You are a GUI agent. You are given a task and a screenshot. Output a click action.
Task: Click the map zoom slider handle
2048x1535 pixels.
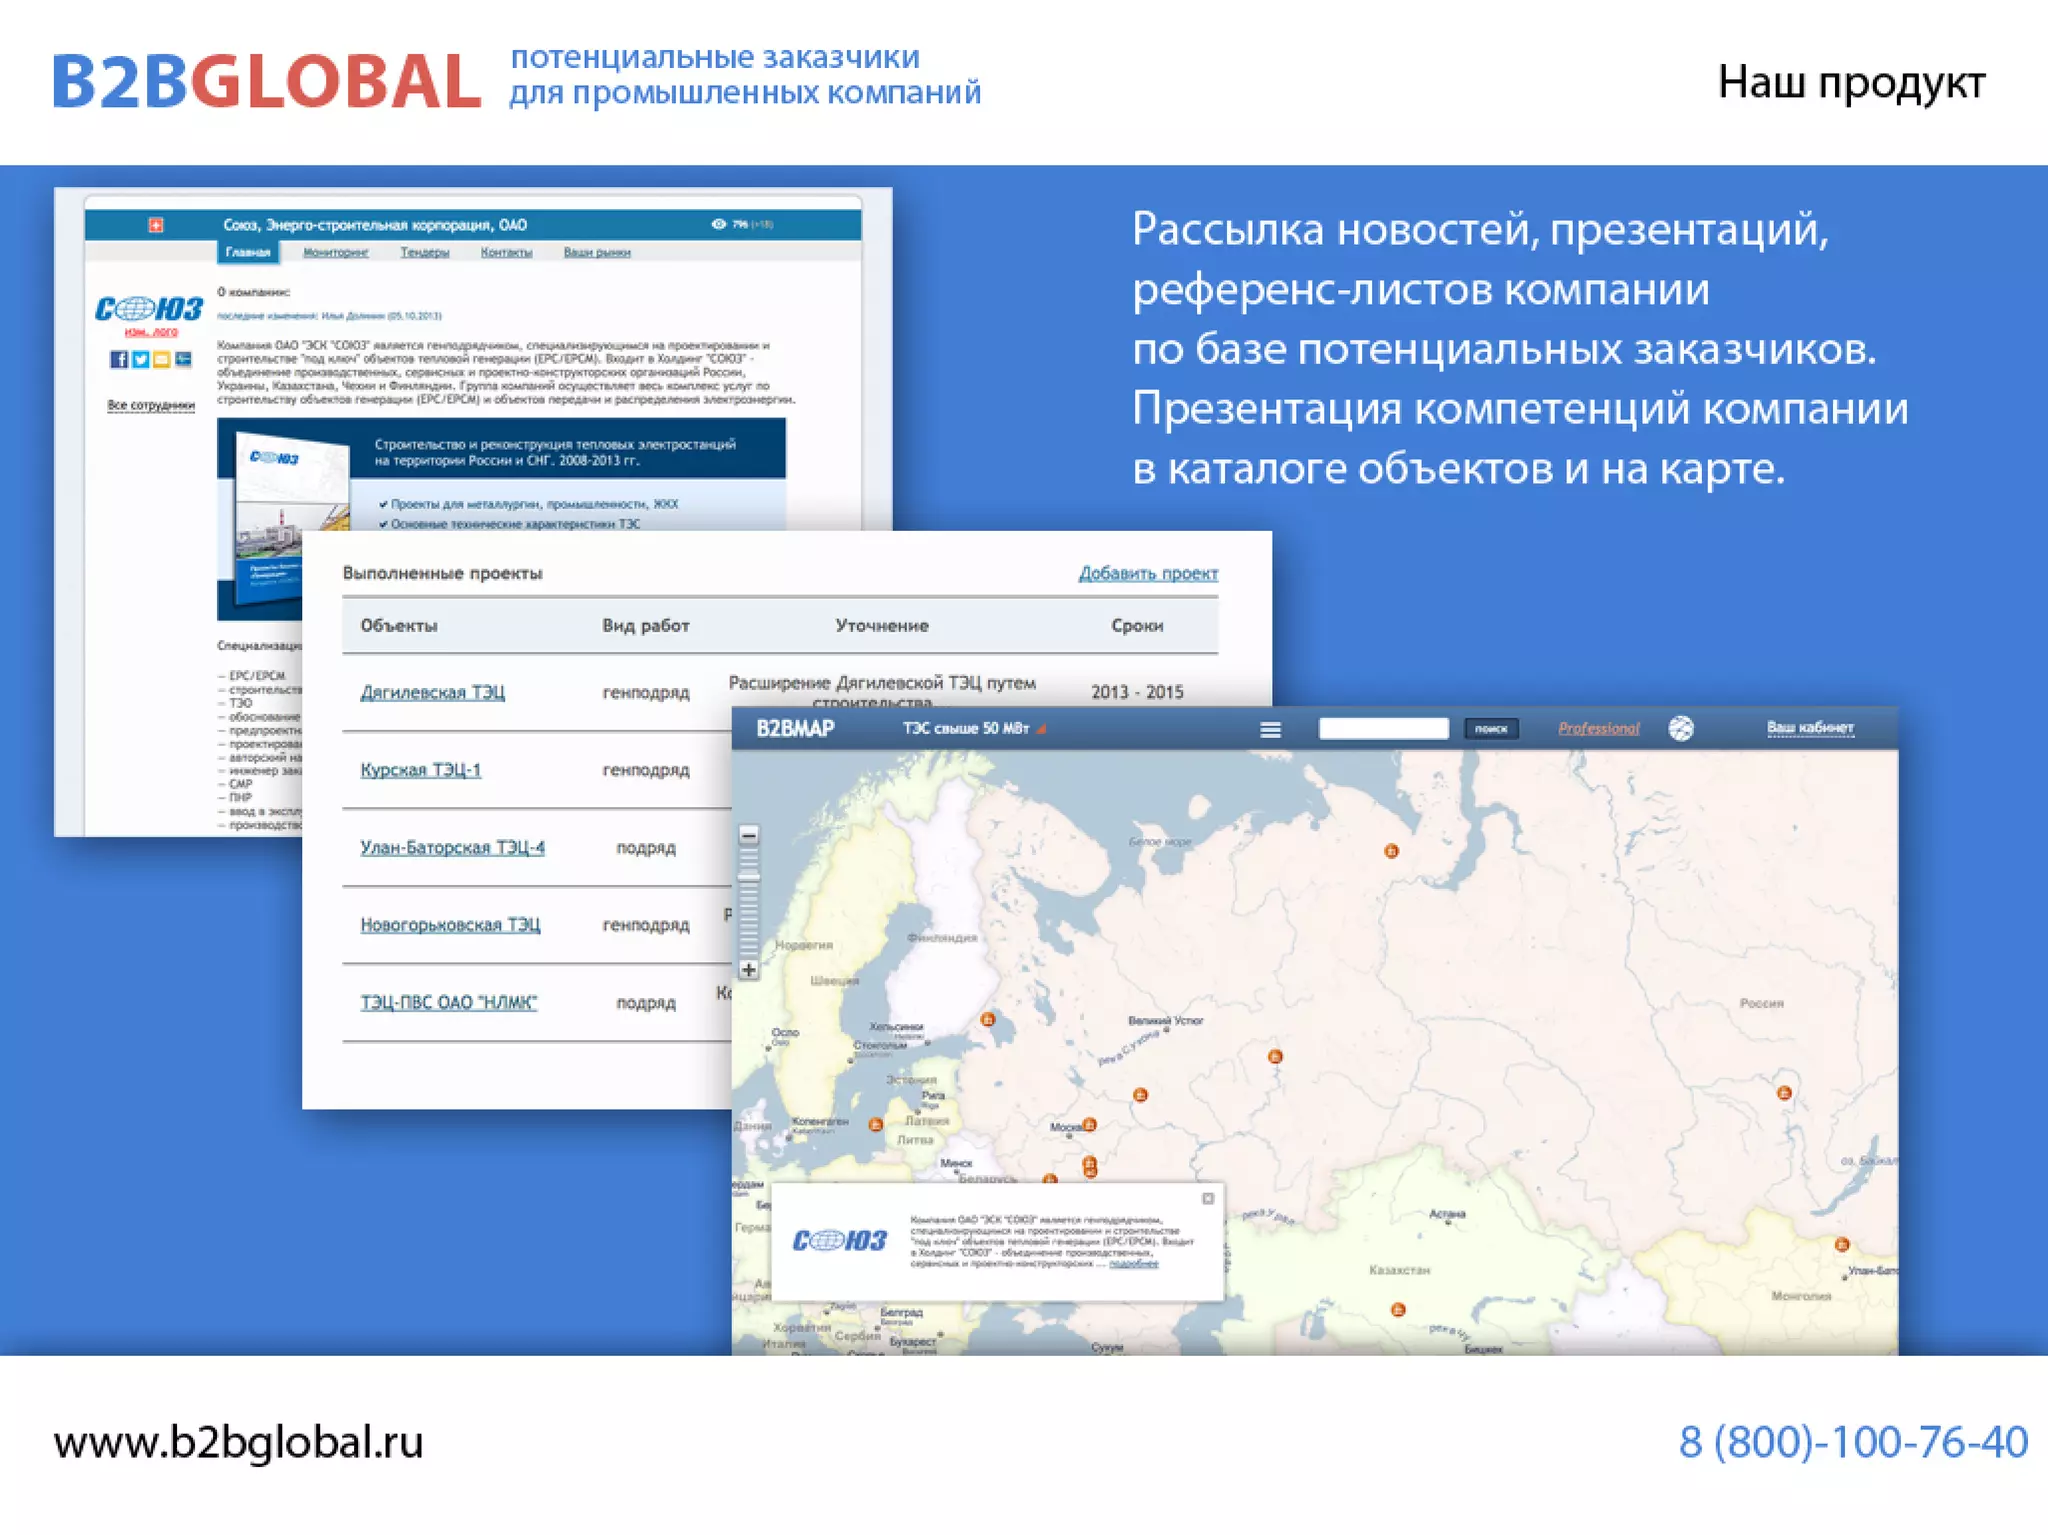pyautogui.click(x=749, y=877)
